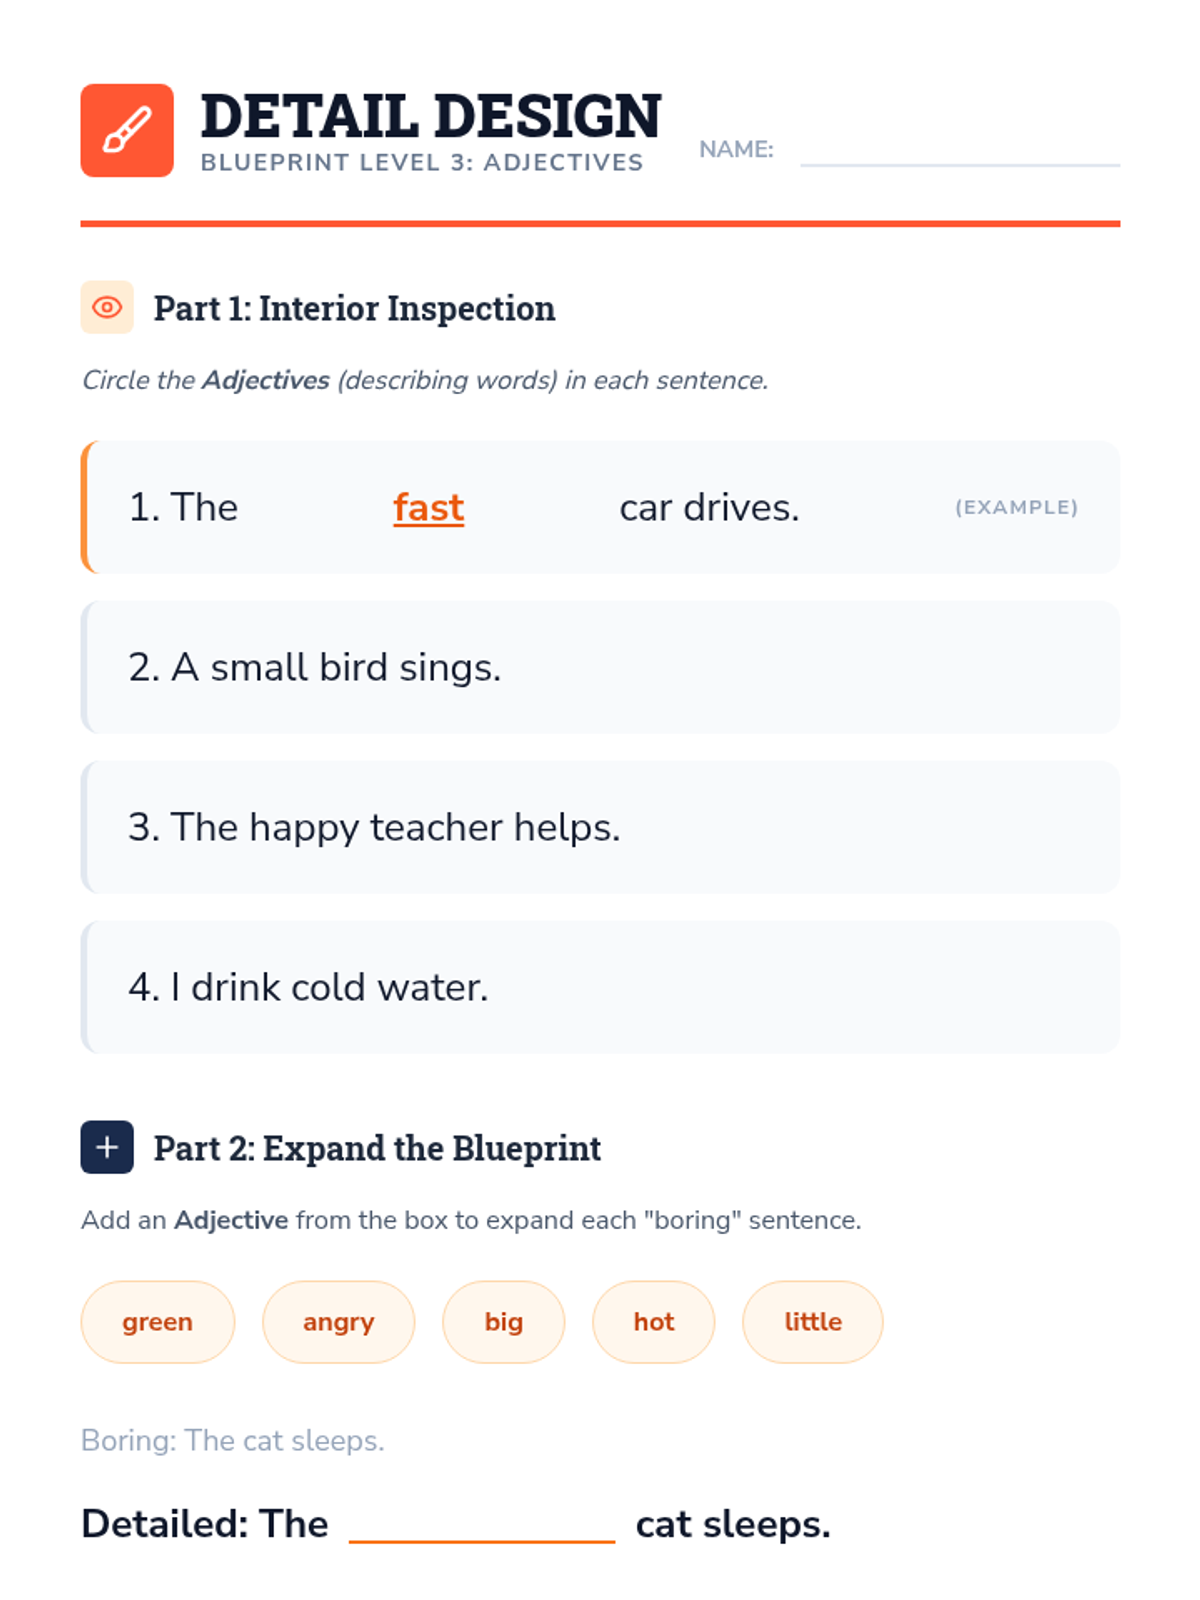Pick the "angry" adjective chip
Image resolution: width=1200 pixels, height=1600 pixels.
(x=338, y=1322)
